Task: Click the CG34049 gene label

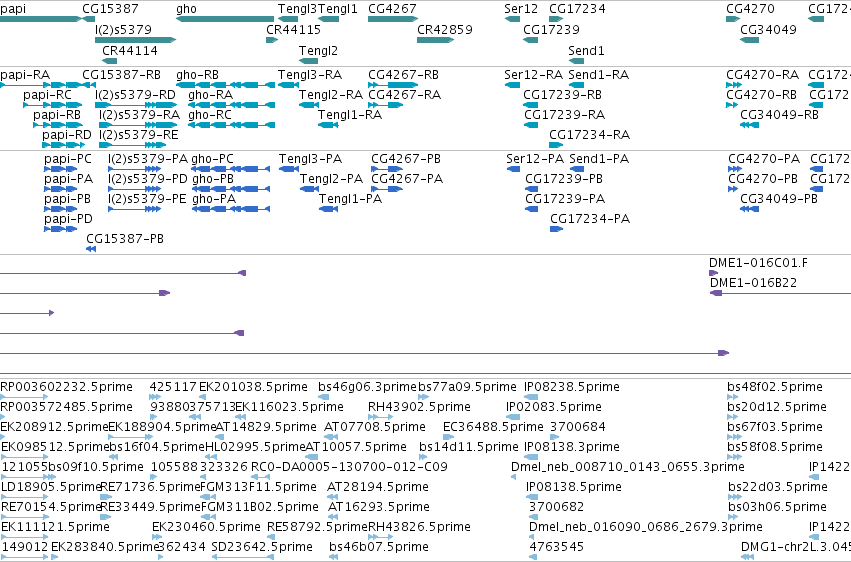Action: click(769, 29)
